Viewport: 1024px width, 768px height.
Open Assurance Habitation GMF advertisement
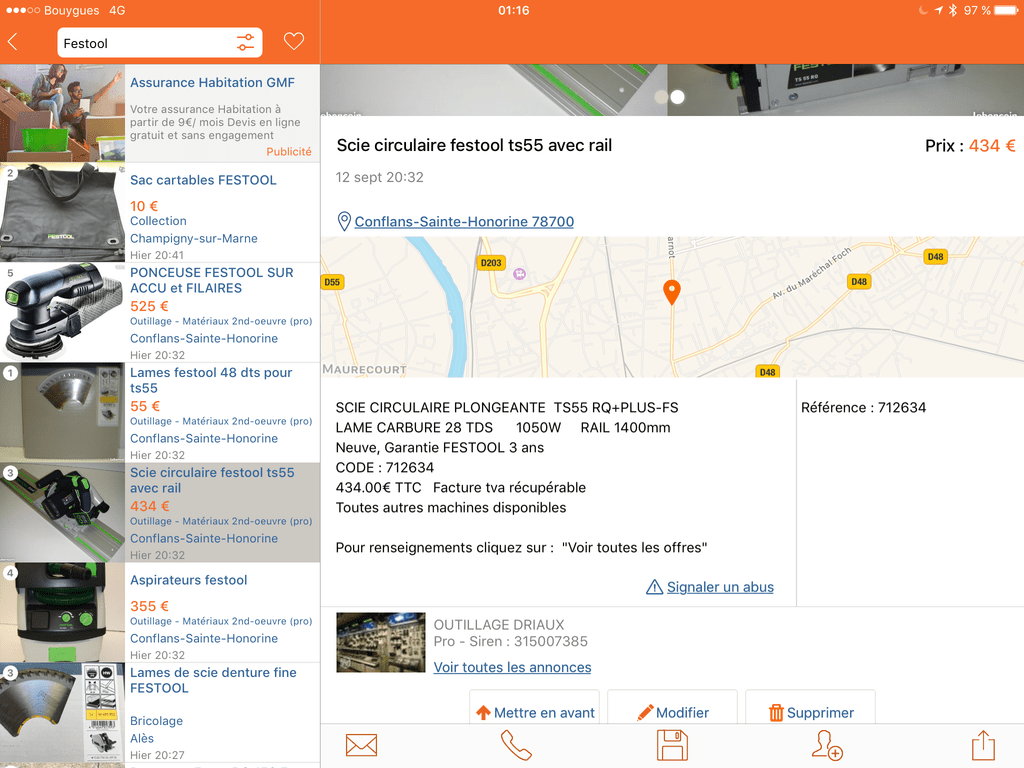[x=160, y=113]
